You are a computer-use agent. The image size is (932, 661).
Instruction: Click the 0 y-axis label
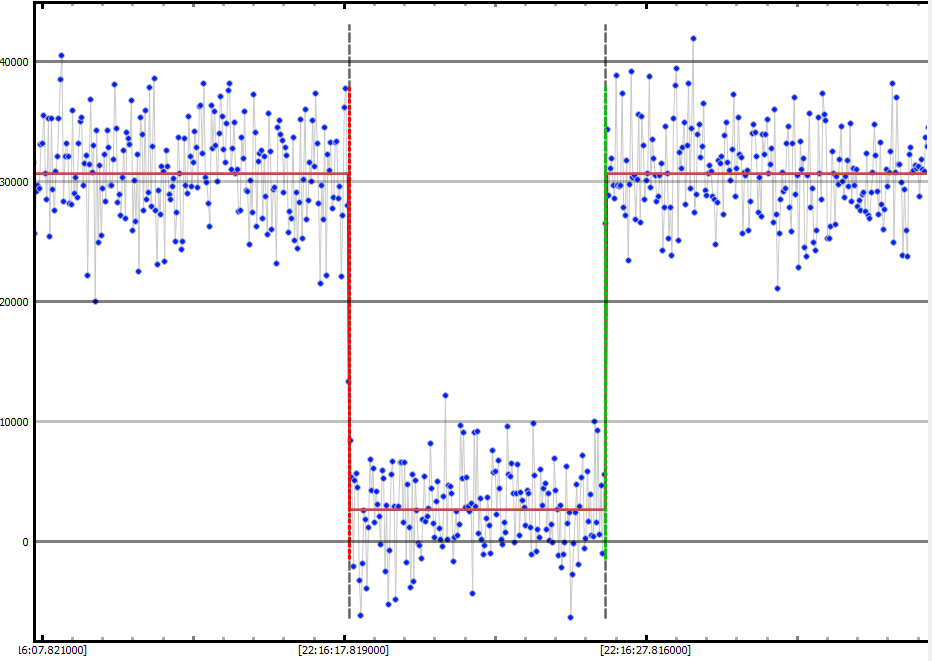[x=26, y=542]
